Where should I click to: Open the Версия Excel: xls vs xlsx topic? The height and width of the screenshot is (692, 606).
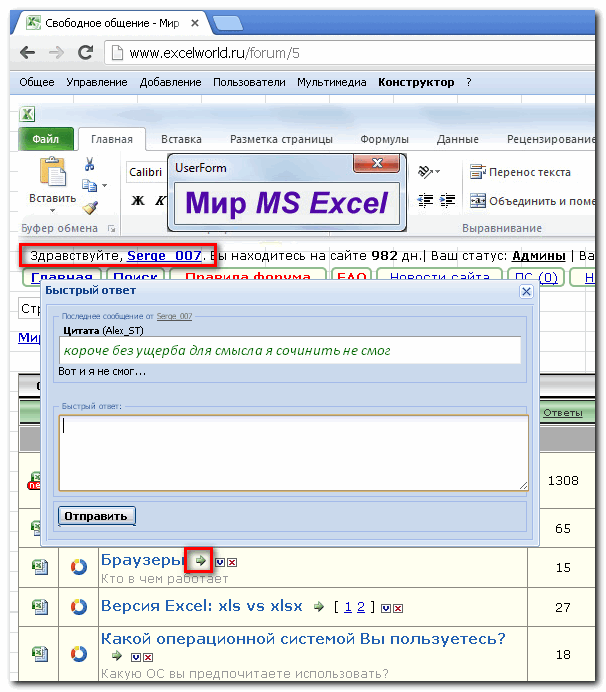202,606
